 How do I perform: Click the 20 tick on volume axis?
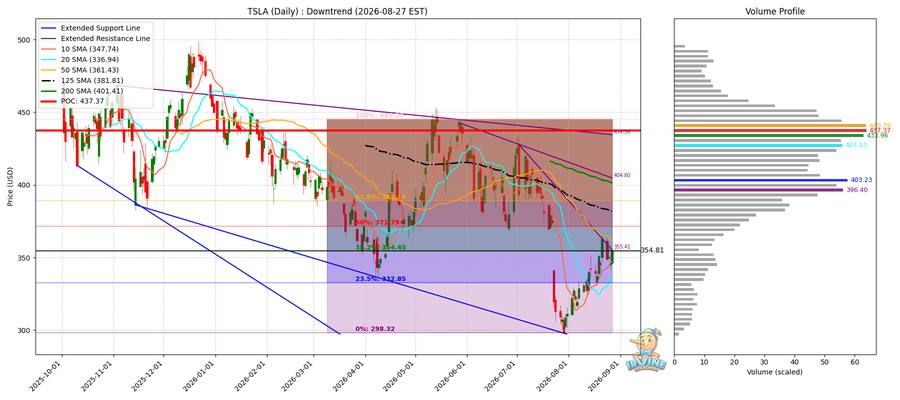(735, 362)
